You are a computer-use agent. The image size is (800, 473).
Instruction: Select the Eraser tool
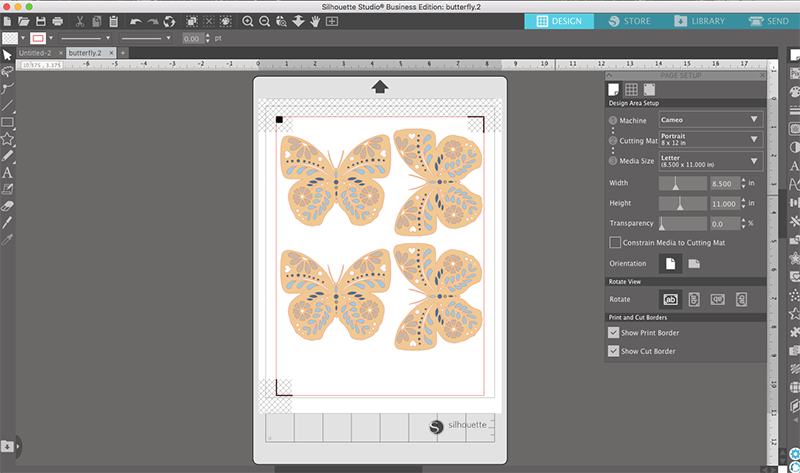point(8,205)
